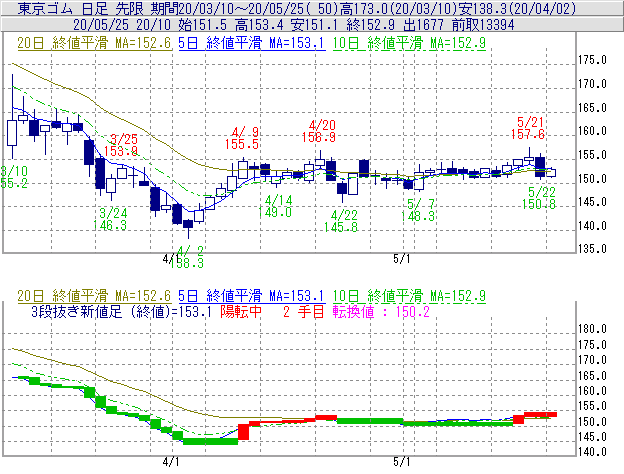Click the 175.0 price axis label in upper chart
Screen dimensions: 624x474
tap(592, 60)
